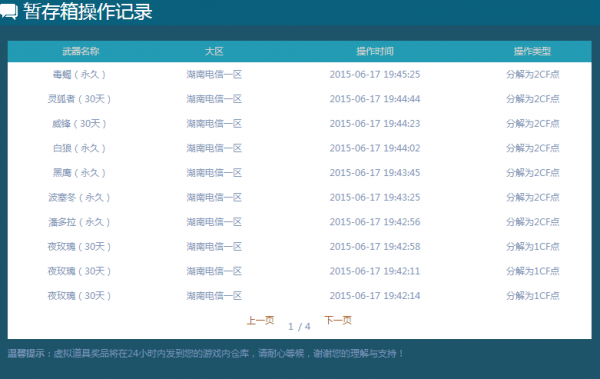Select the 武器名称 column header
This screenshot has height=379, width=600.
click(81, 51)
